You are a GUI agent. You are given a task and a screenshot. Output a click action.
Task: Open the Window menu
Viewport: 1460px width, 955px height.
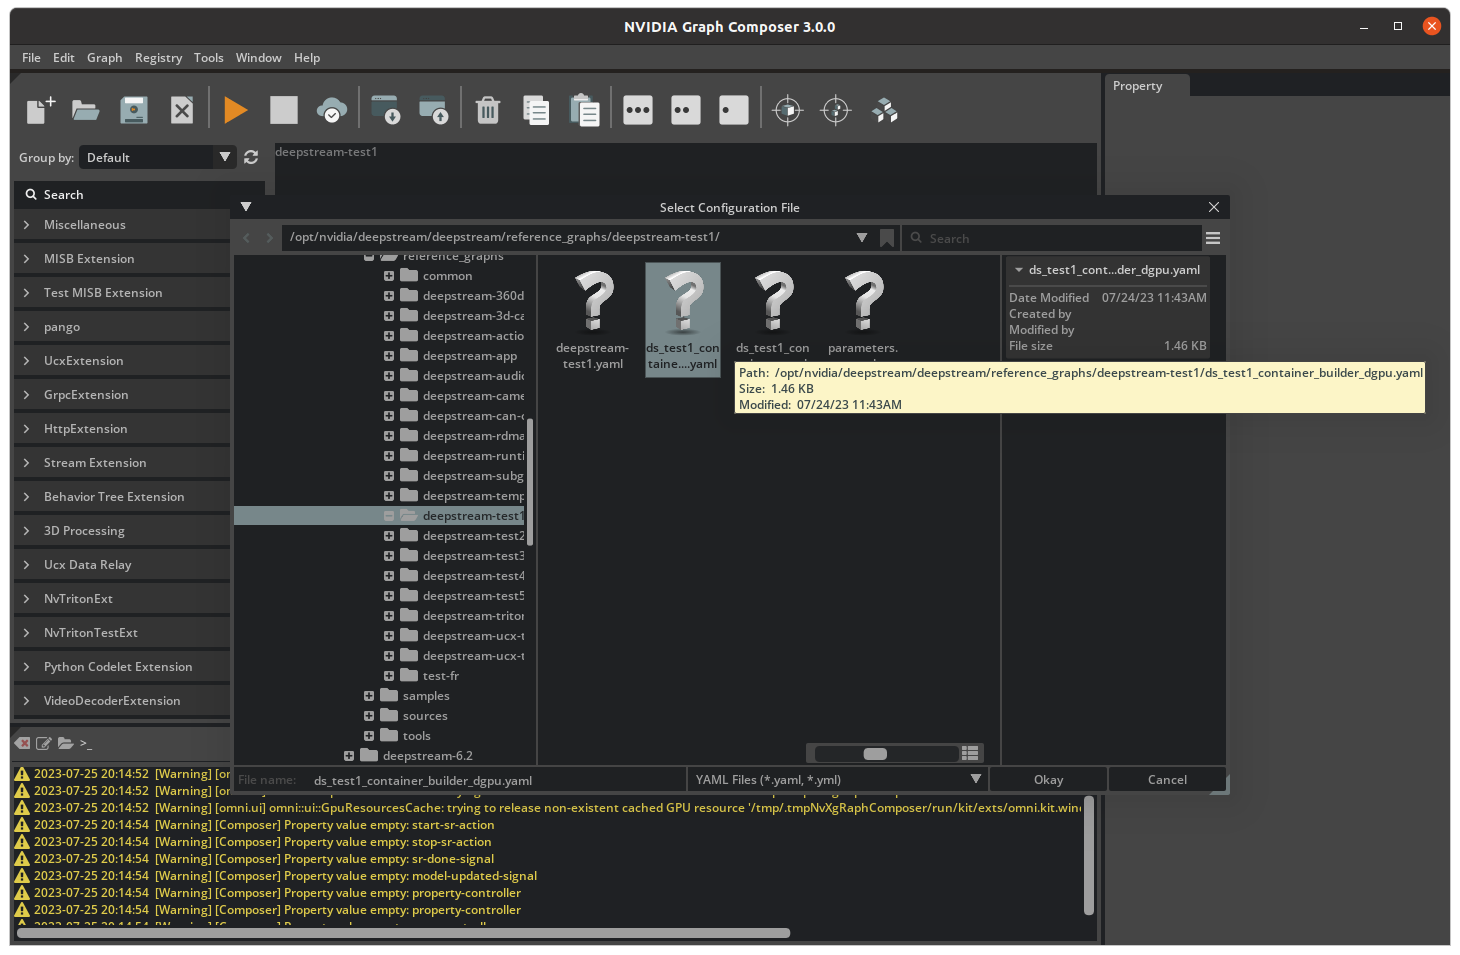click(x=258, y=58)
